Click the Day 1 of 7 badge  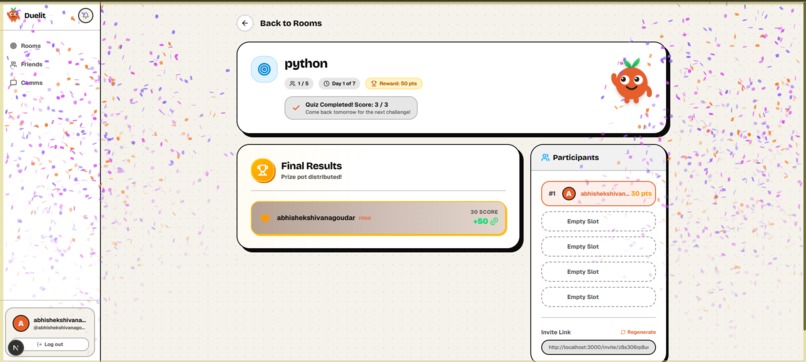[339, 83]
